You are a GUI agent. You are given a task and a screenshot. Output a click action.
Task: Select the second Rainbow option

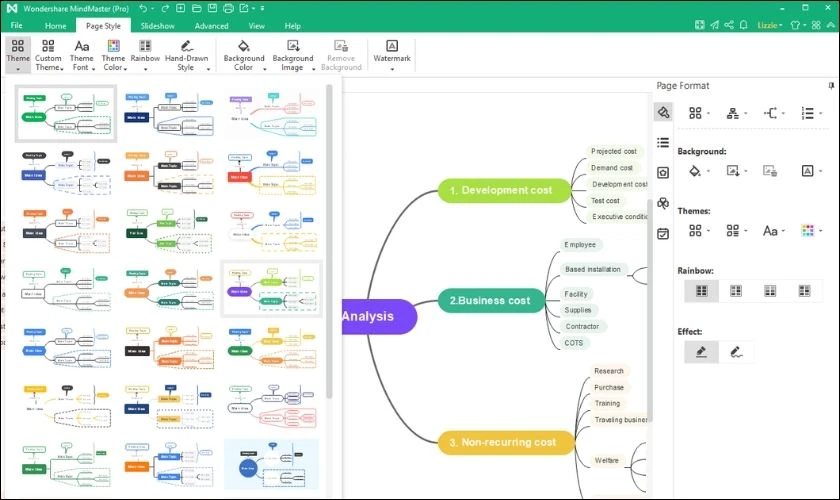tap(736, 290)
